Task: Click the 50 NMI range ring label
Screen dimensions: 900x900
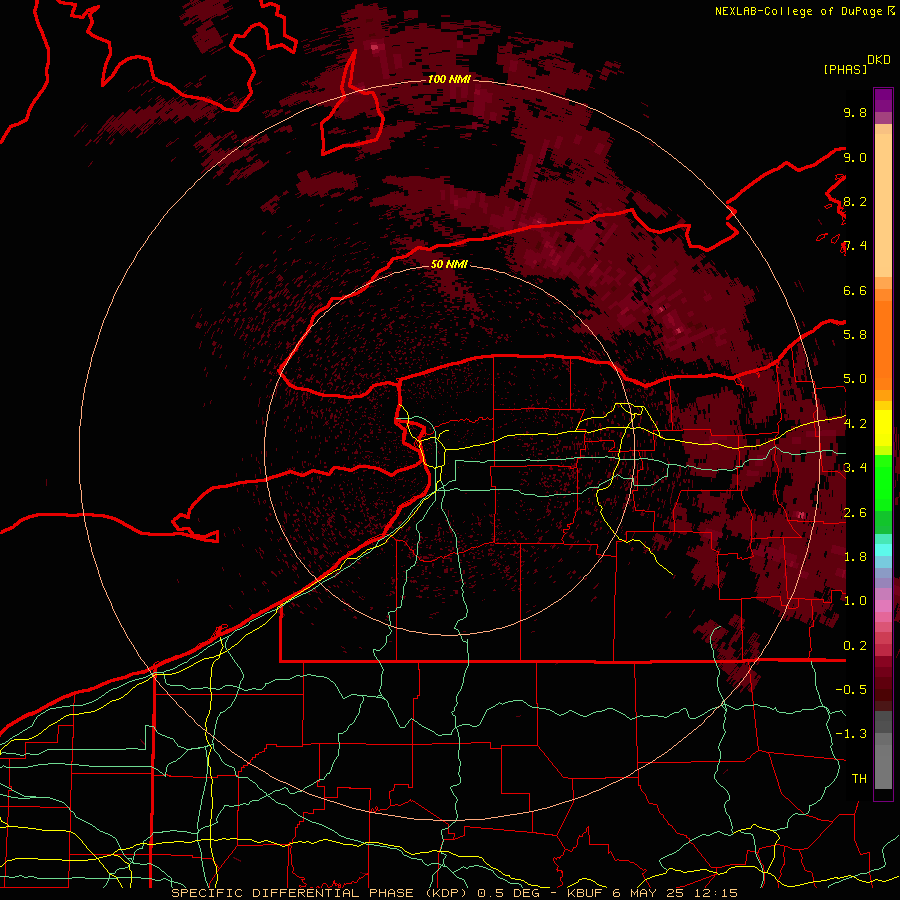Action: click(449, 265)
